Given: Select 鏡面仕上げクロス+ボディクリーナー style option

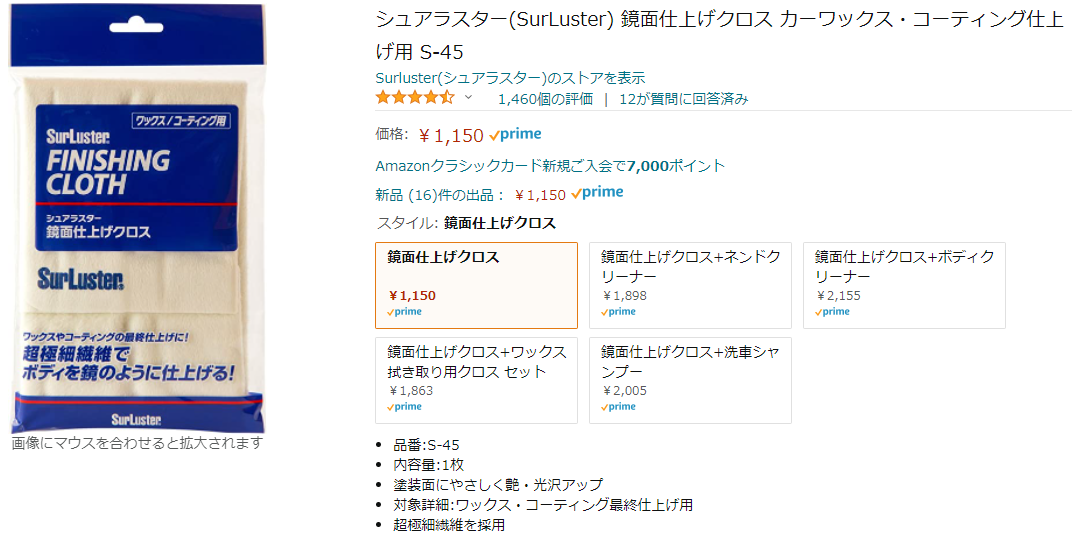Looking at the screenshot, I should point(904,285).
